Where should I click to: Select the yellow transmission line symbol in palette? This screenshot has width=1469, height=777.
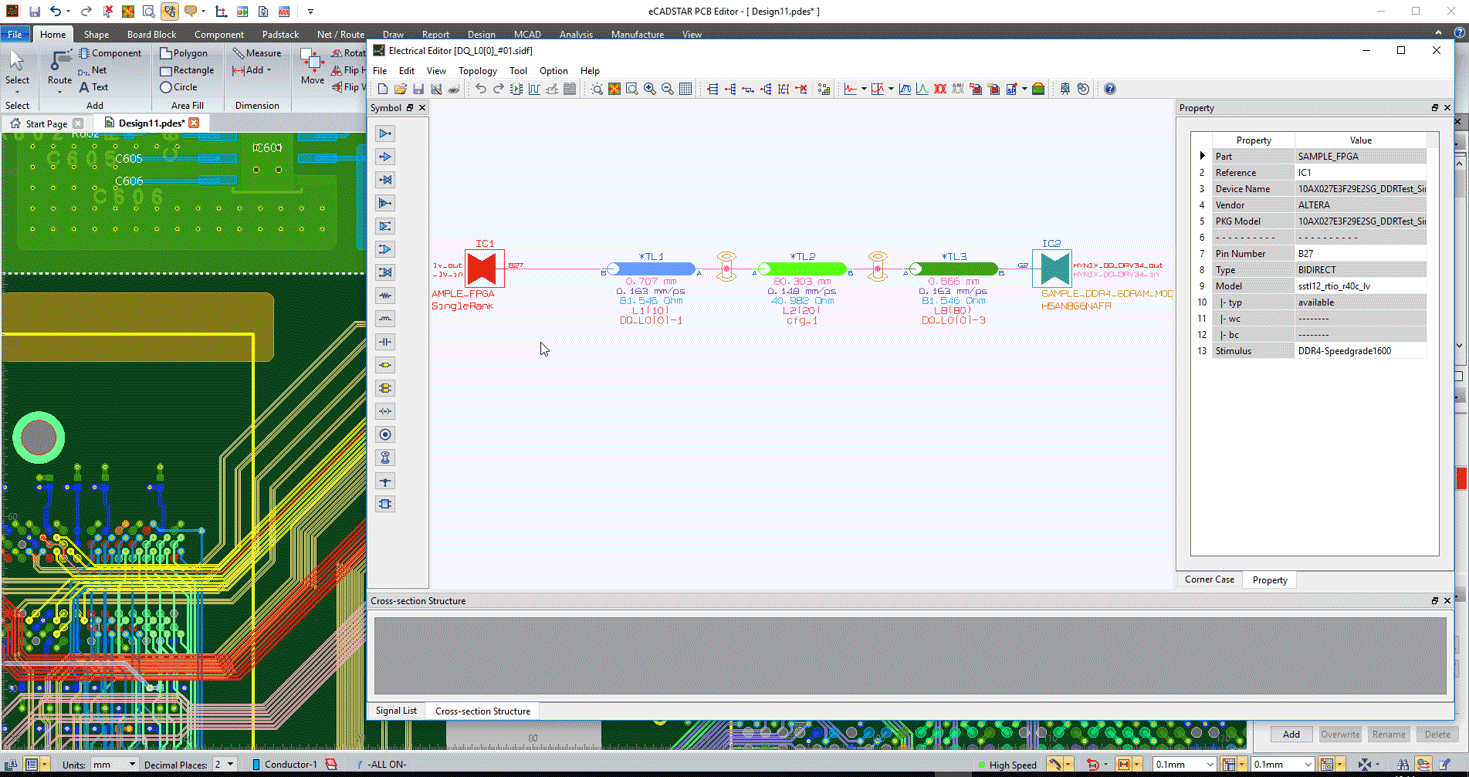click(385, 365)
